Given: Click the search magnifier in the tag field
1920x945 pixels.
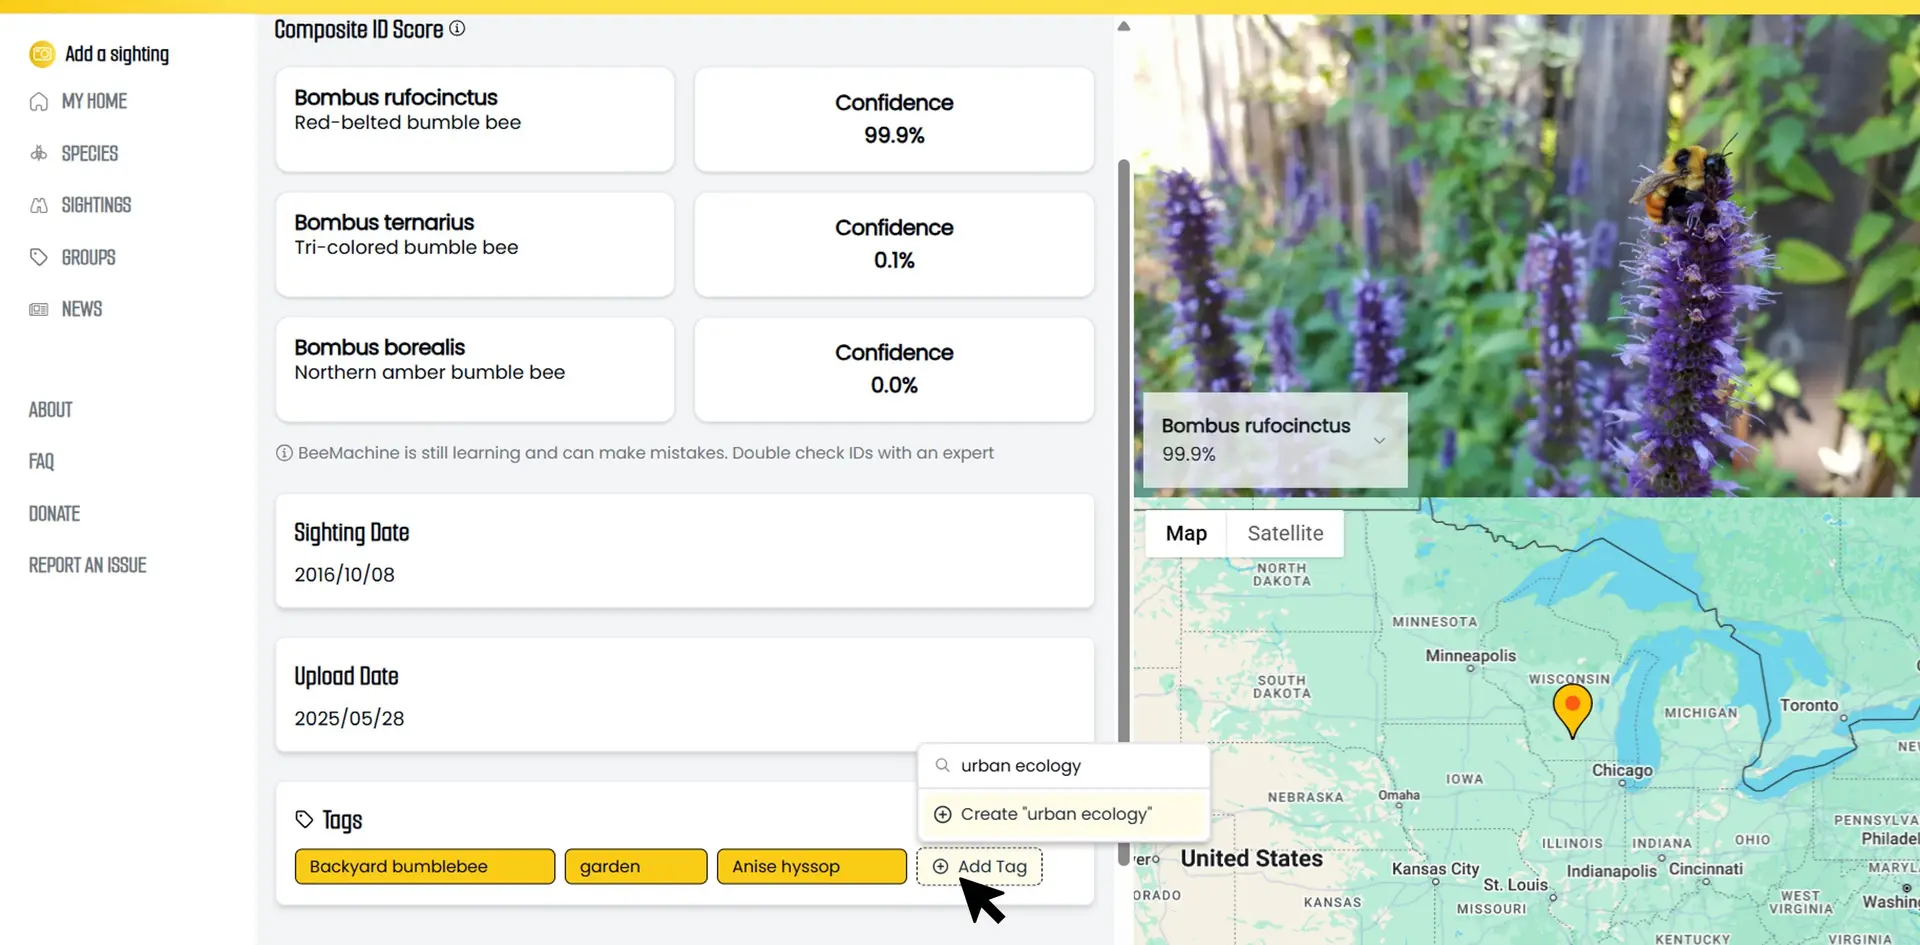Looking at the screenshot, I should 942,766.
